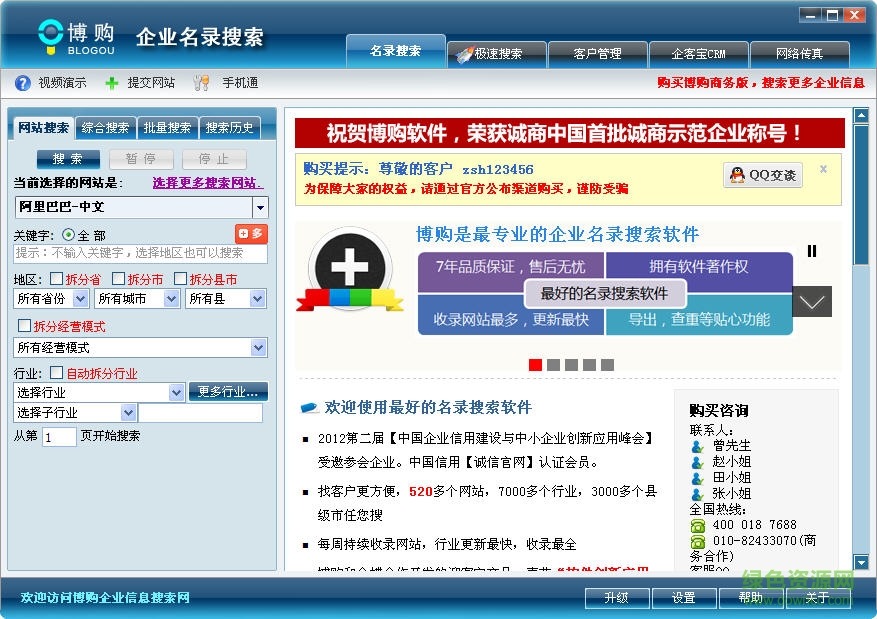Open 设置 from the bottom bar
Screen dimensions: 877x619
[x=684, y=598]
